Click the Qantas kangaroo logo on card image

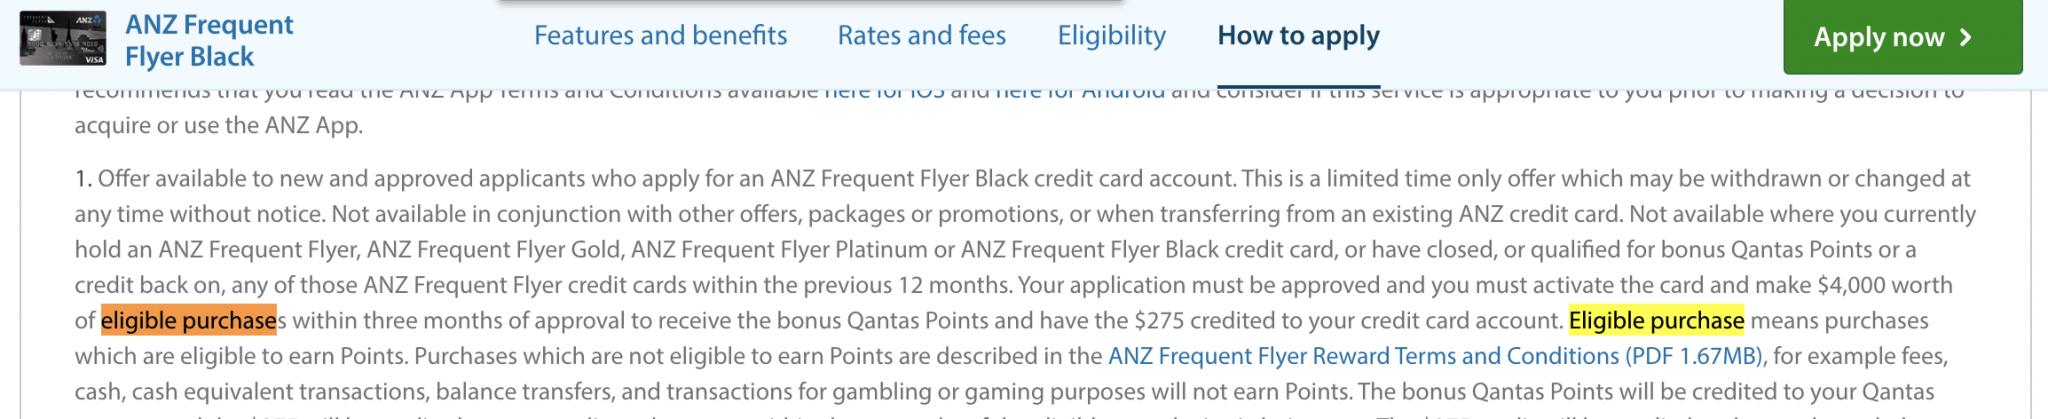[51, 20]
